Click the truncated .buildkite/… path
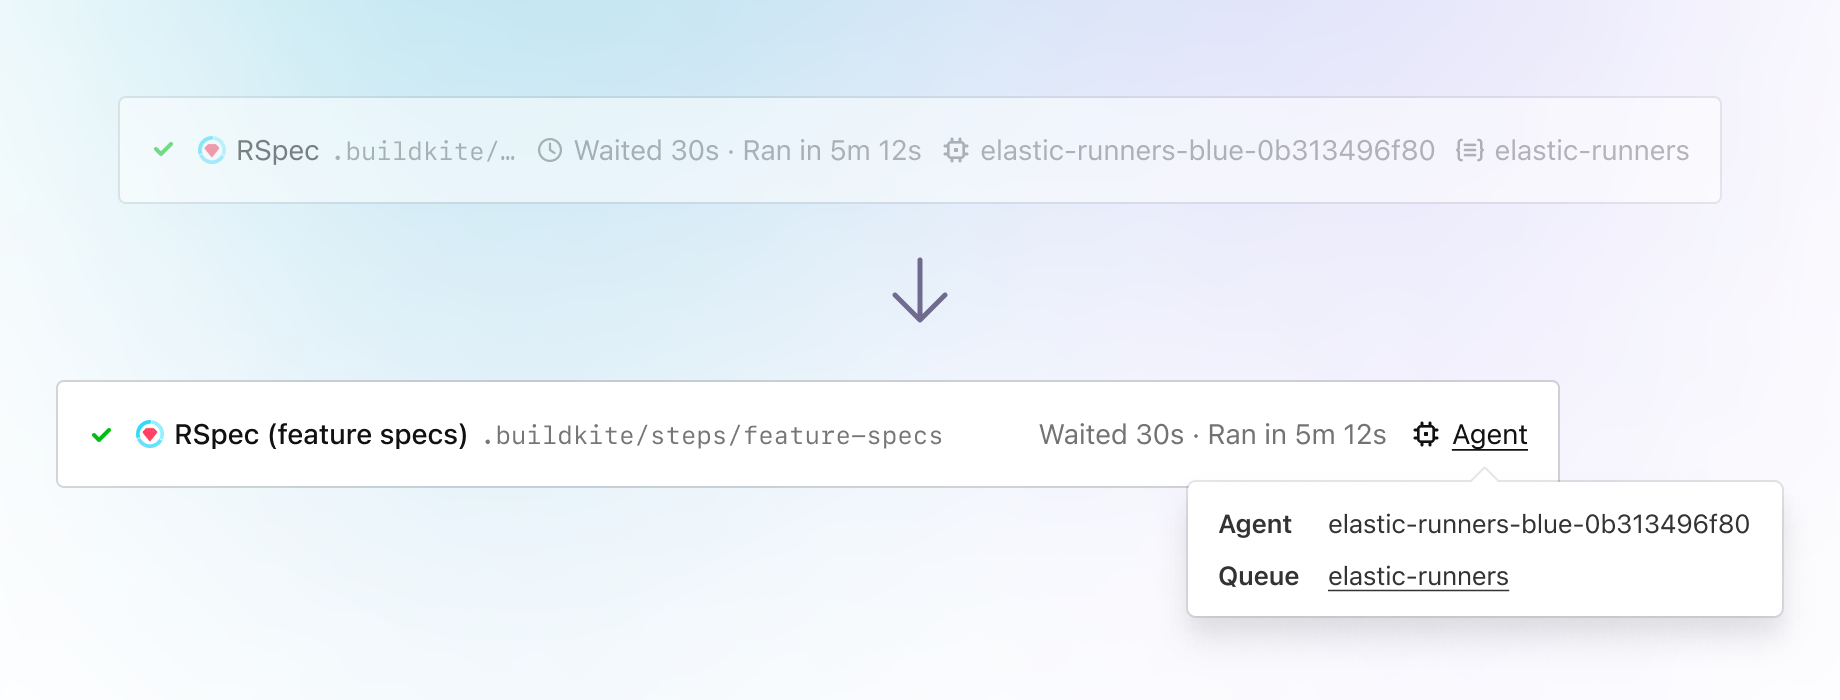Image resolution: width=1840 pixels, height=700 pixels. click(425, 151)
